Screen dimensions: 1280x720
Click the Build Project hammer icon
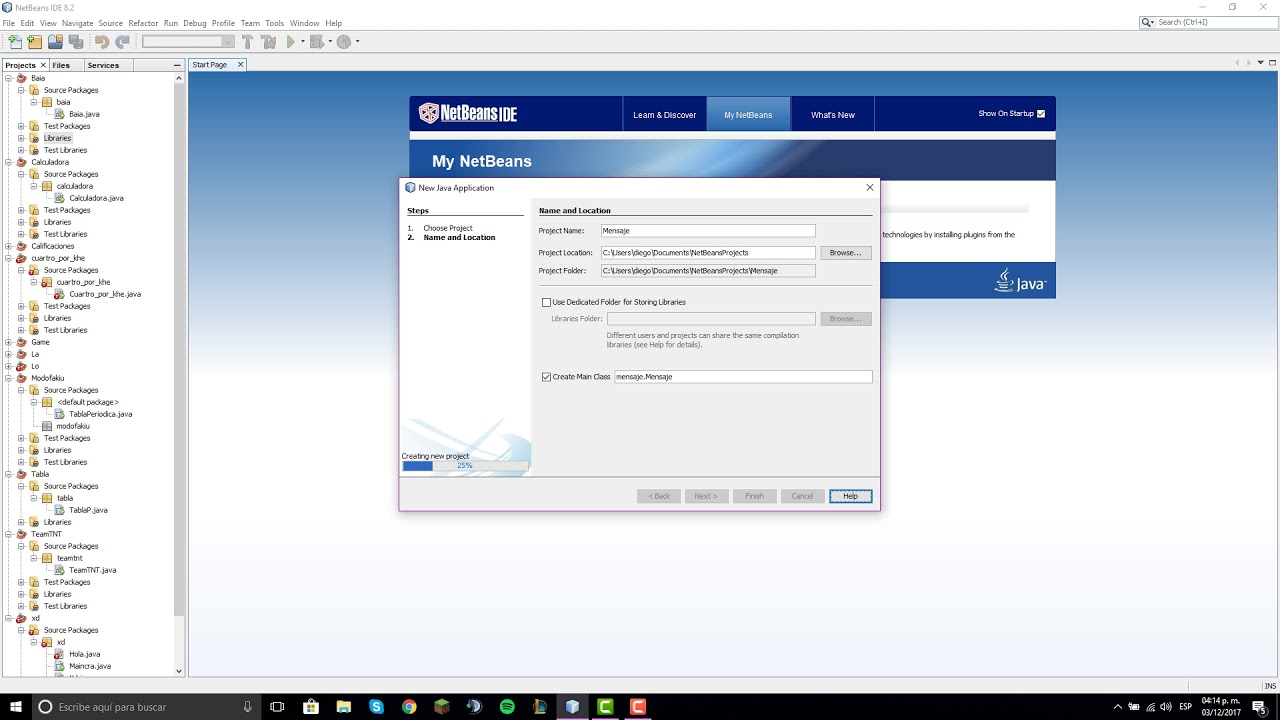point(247,42)
